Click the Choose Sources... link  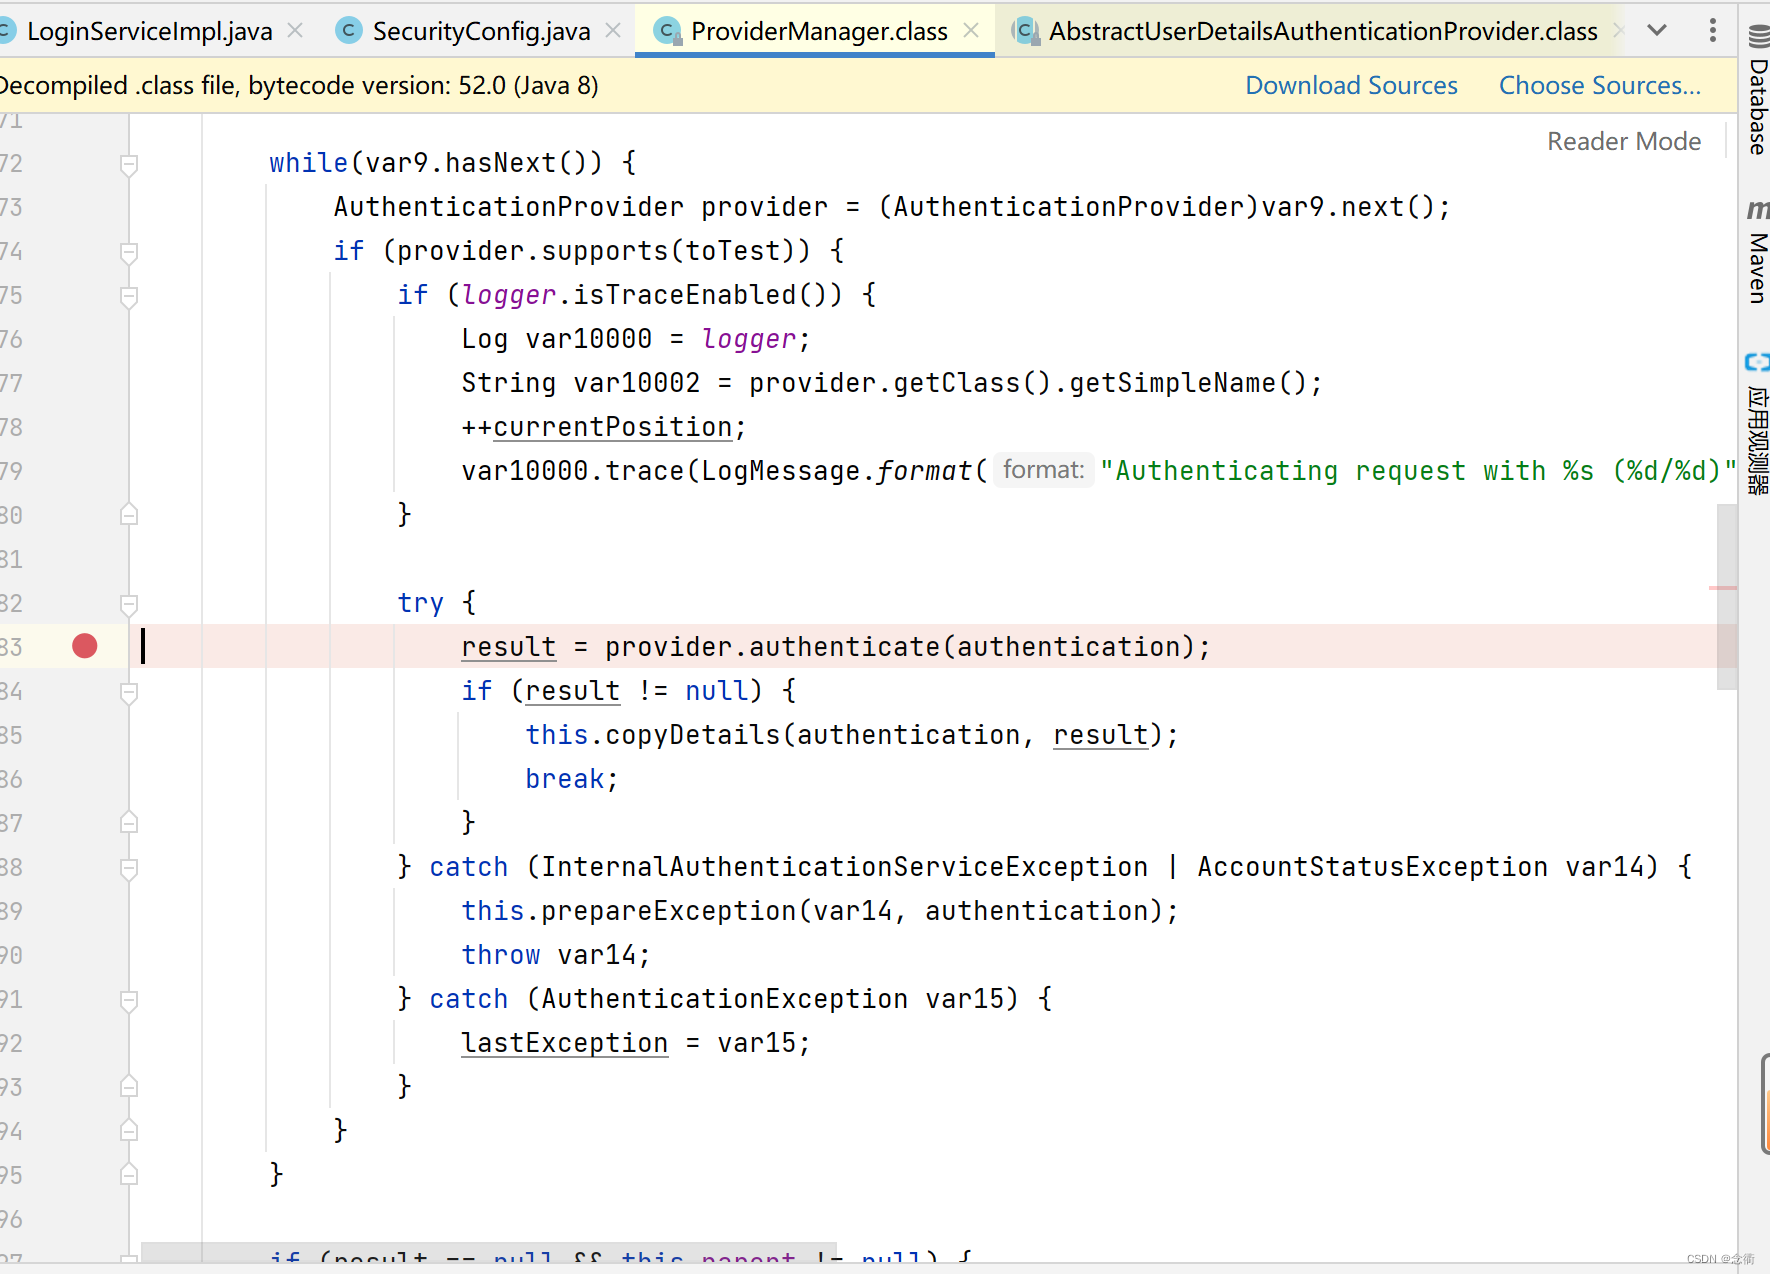click(x=1599, y=85)
